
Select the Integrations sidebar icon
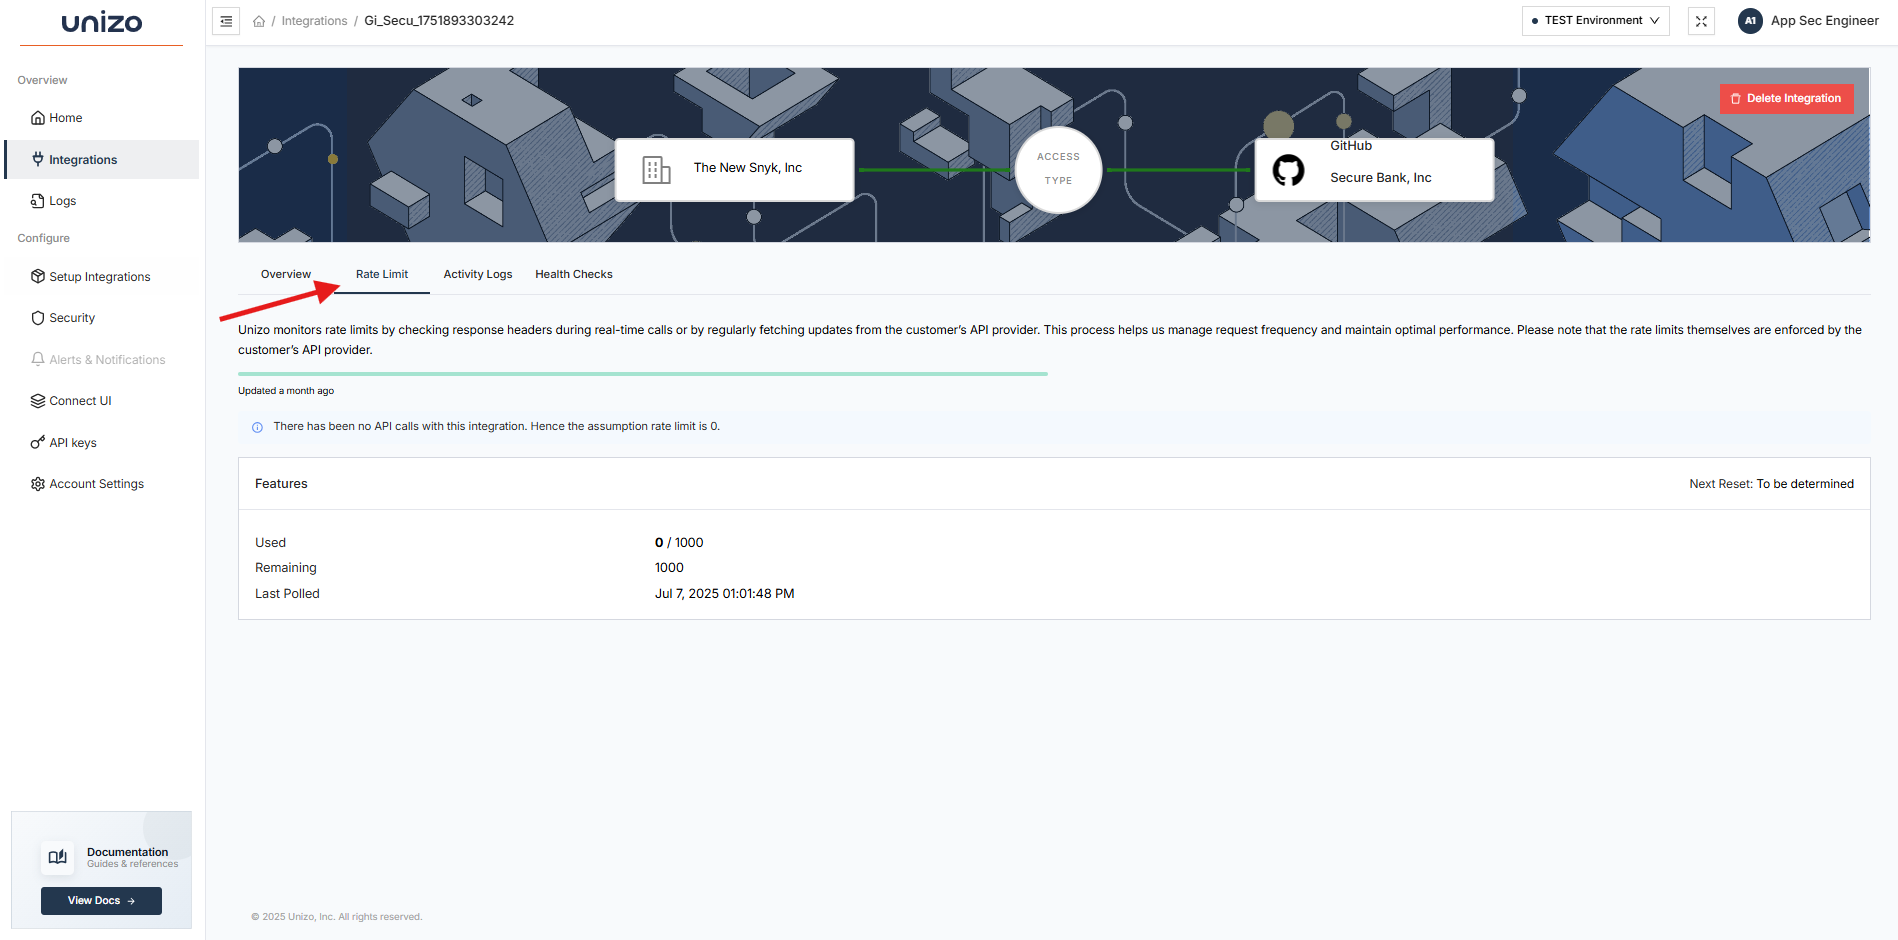(x=37, y=159)
